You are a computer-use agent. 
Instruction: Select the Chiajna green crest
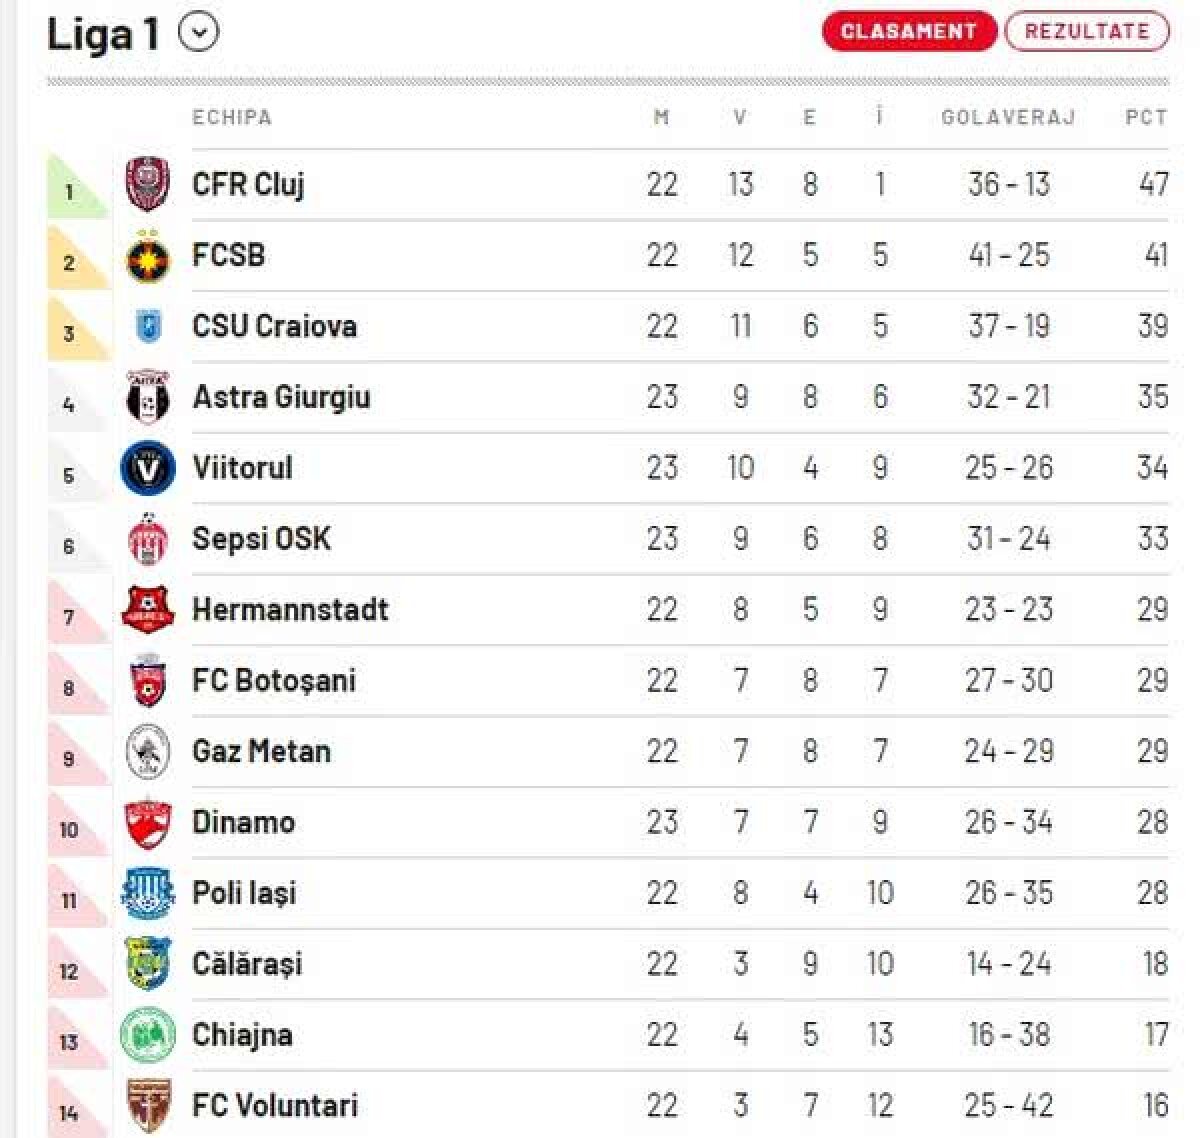point(148,1035)
